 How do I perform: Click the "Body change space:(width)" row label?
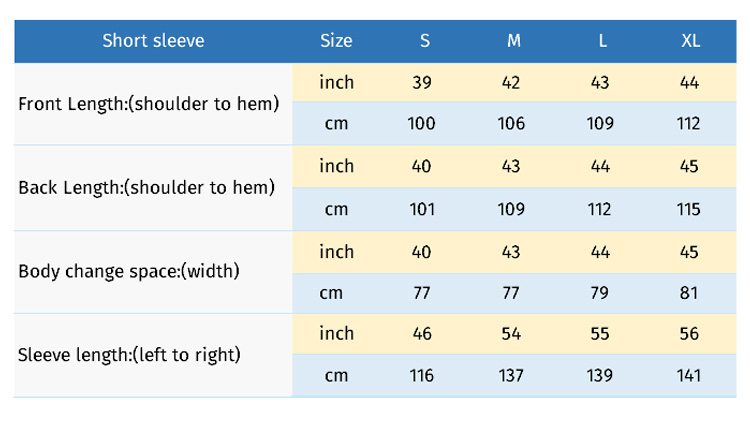tap(129, 271)
